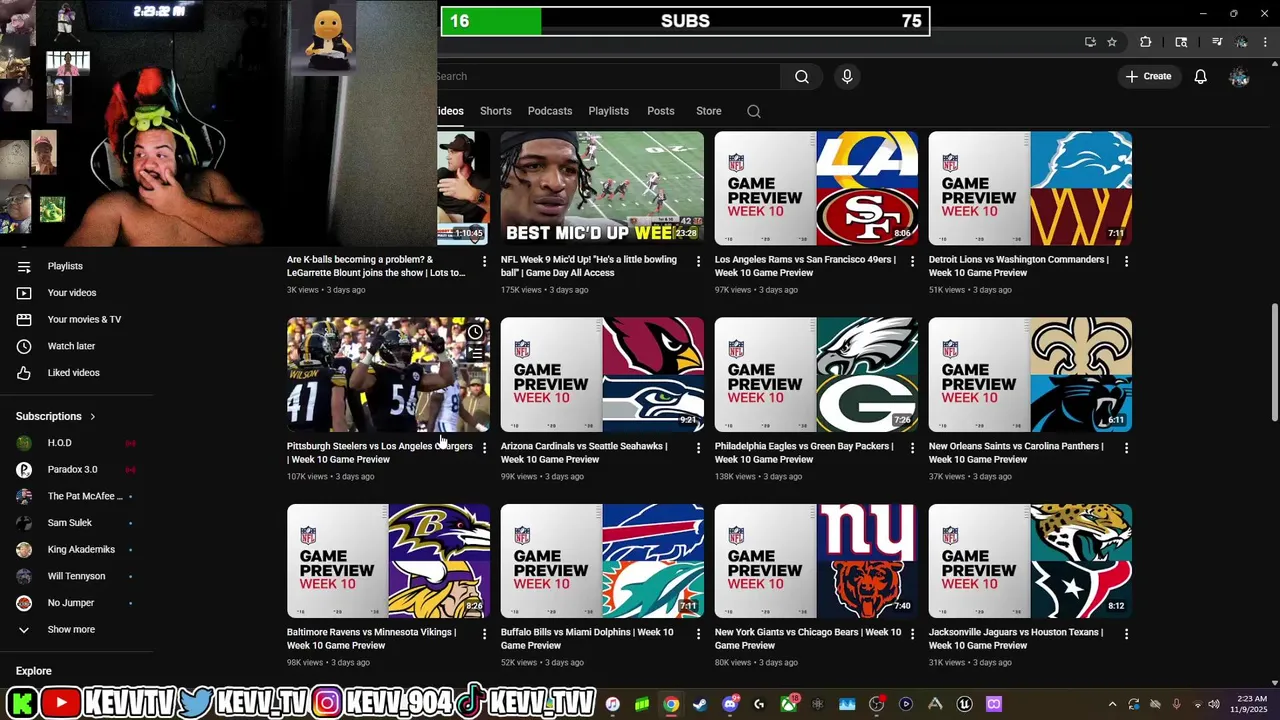Open the taskbar clock showing 2:23 AM
The width and height of the screenshot is (1280, 720).
coord(1250,704)
